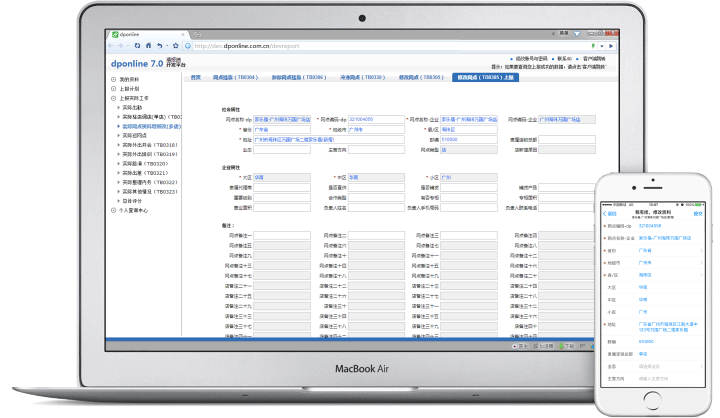Switch to the TB0306 tab
Screen dimensions: 720x418
(298, 77)
